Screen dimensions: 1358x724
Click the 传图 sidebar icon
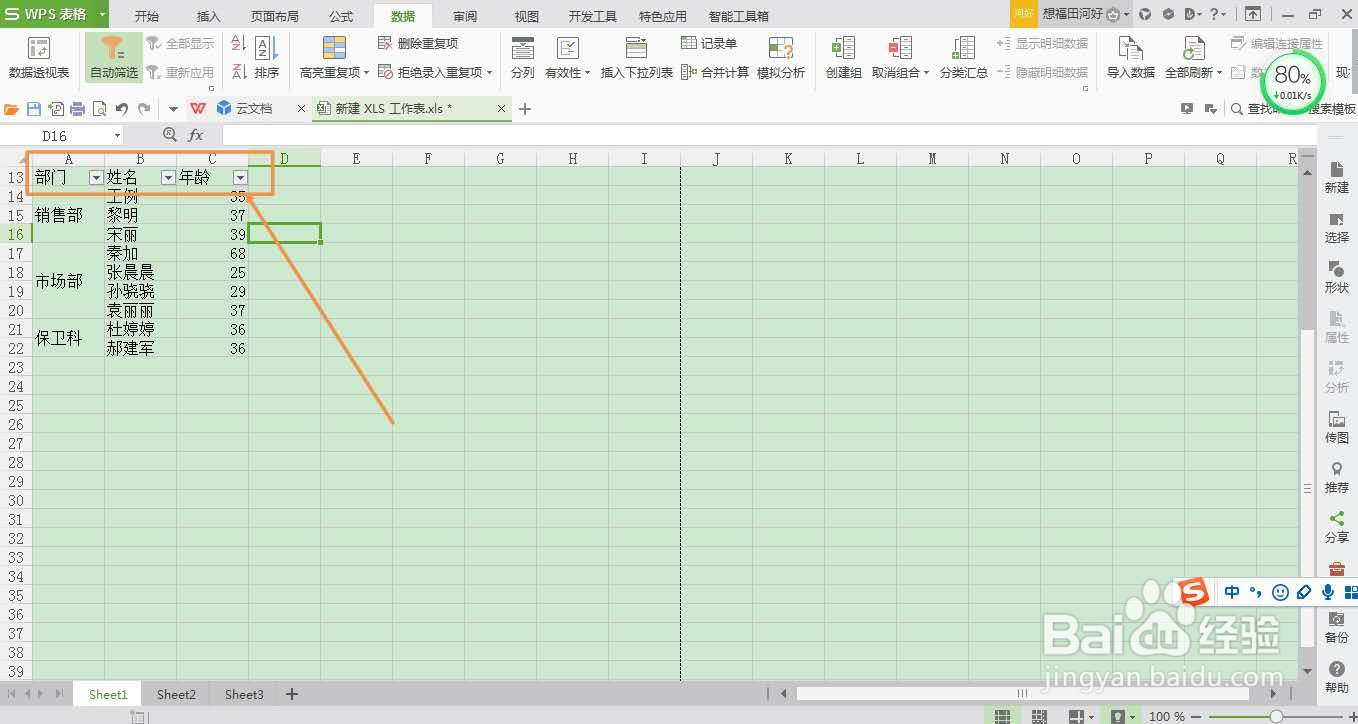[x=1337, y=428]
